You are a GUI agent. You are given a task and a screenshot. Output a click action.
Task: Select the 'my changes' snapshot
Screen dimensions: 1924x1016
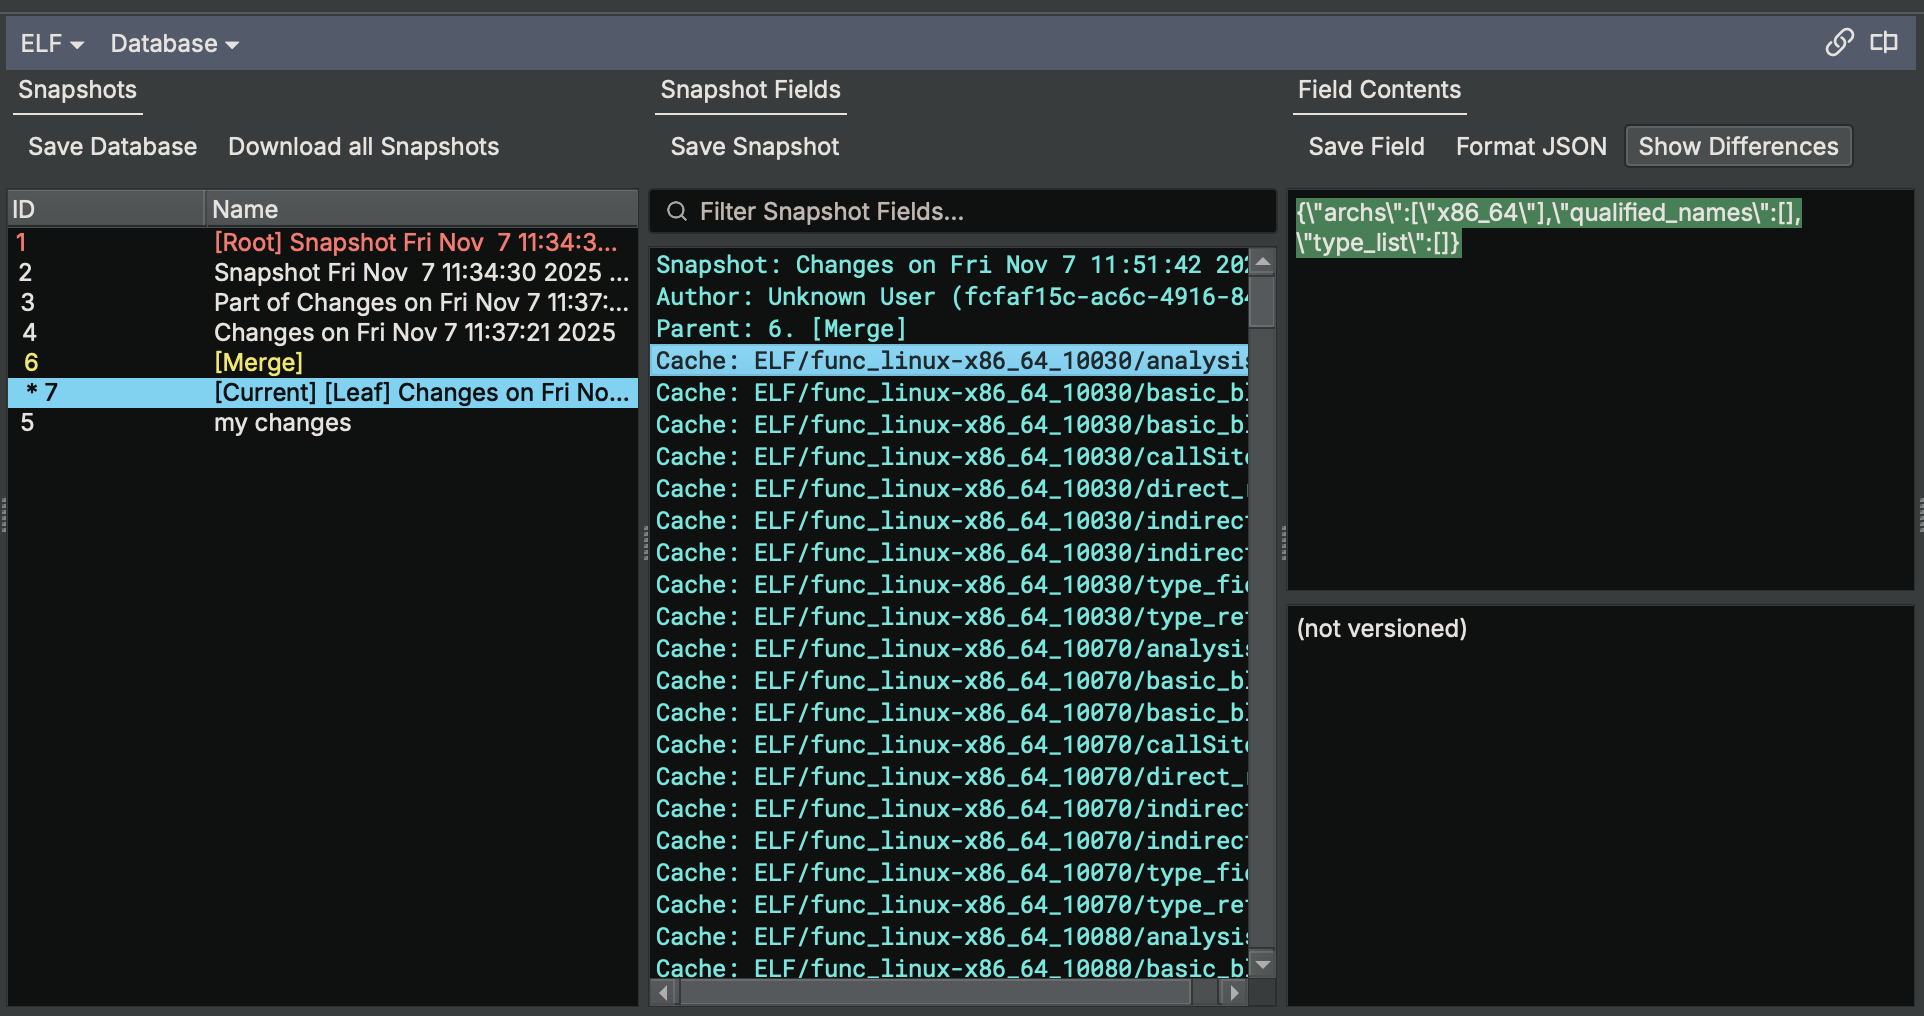(x=282, y=423)
